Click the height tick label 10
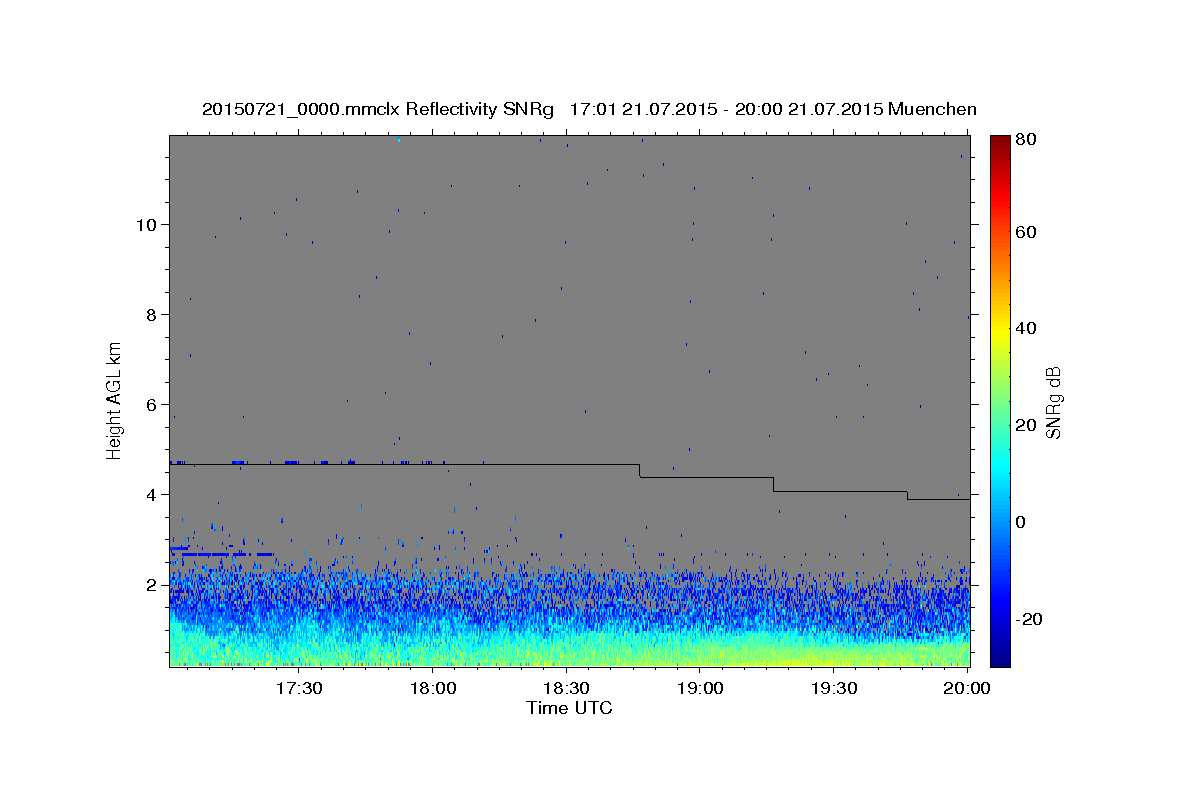1200x800 pixels. coord(145,224)
